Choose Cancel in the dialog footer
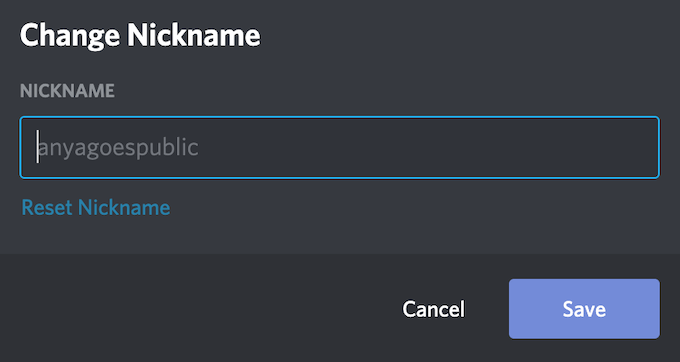Image resolution: width=680 pixels, height=362 pixels. 433,309
